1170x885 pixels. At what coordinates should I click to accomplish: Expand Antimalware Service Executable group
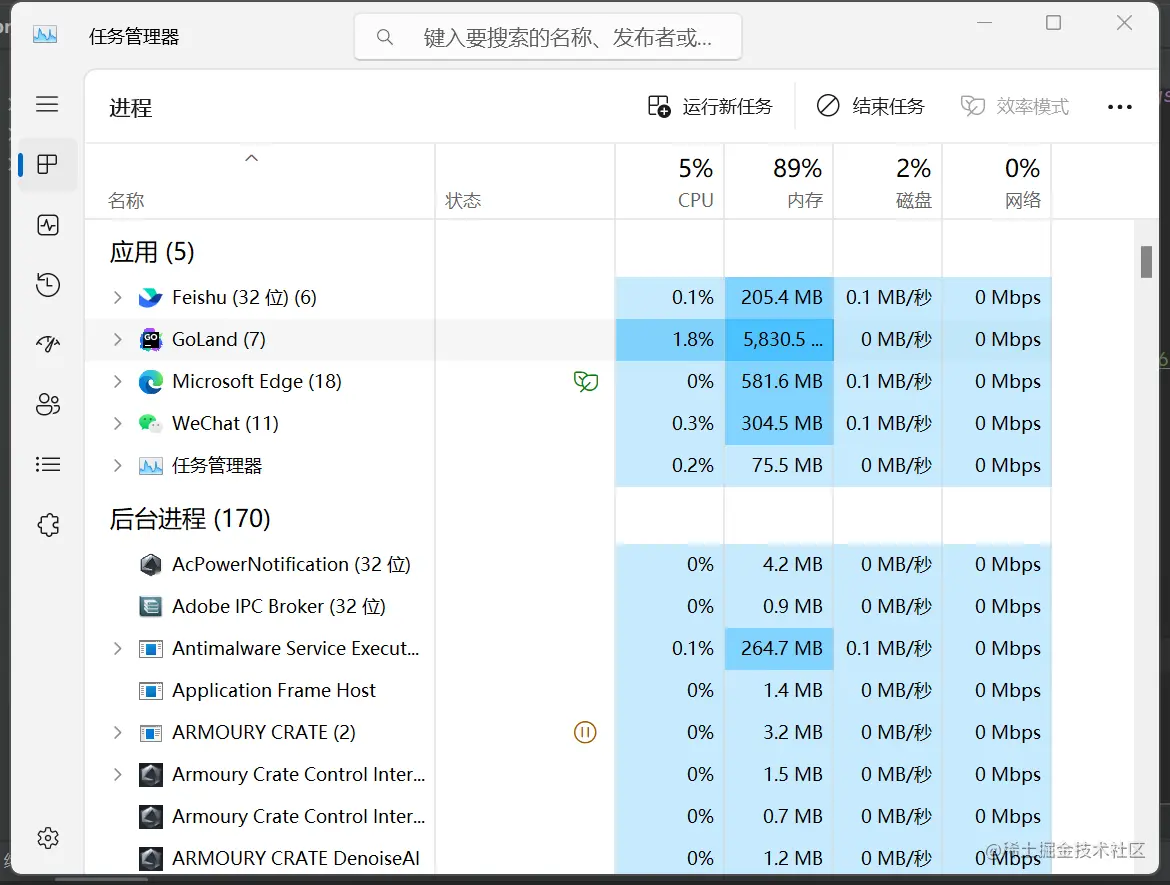[117, 648]
